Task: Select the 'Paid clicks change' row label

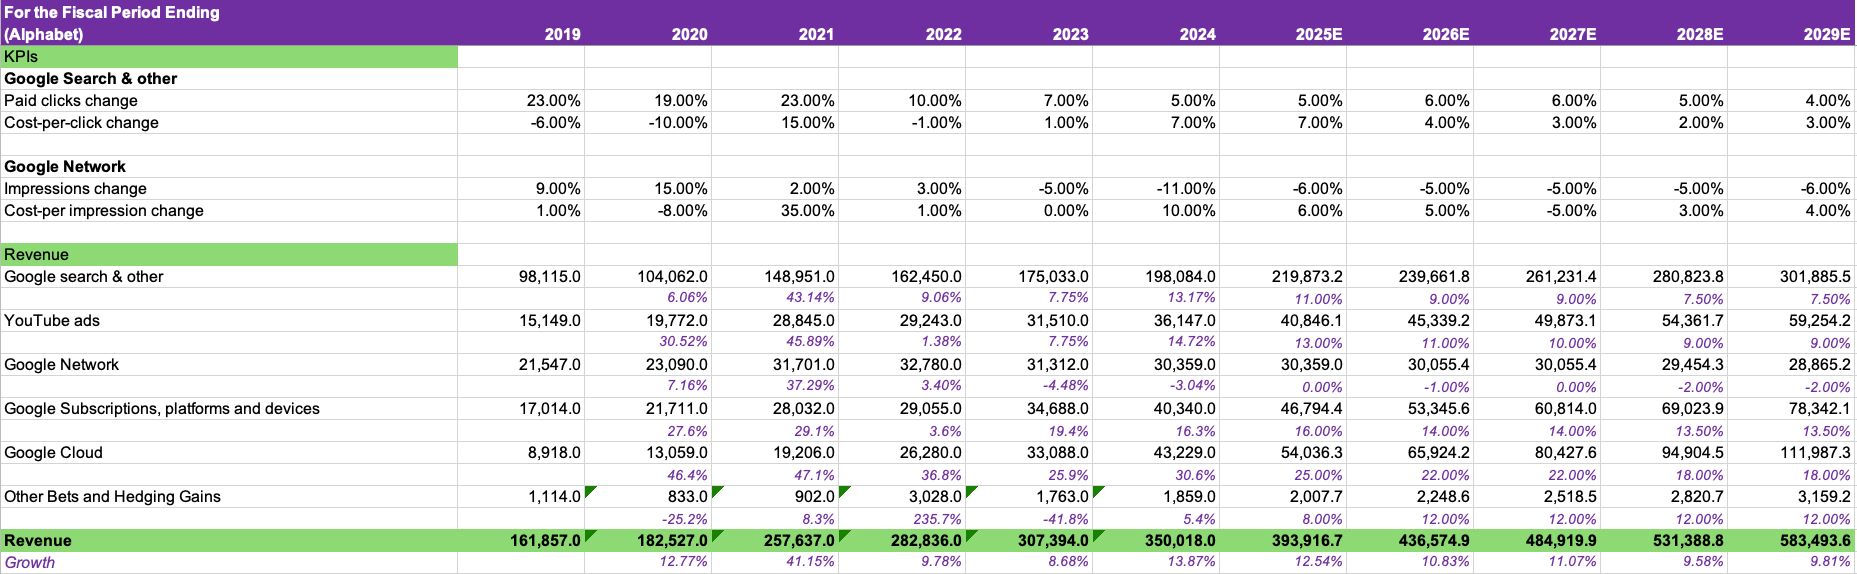Action: click(71, 101)
